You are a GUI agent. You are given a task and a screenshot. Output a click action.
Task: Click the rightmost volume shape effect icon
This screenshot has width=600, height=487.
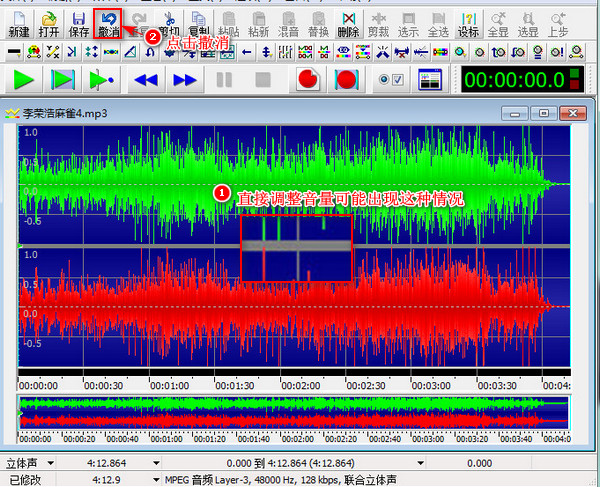(576, 52)
